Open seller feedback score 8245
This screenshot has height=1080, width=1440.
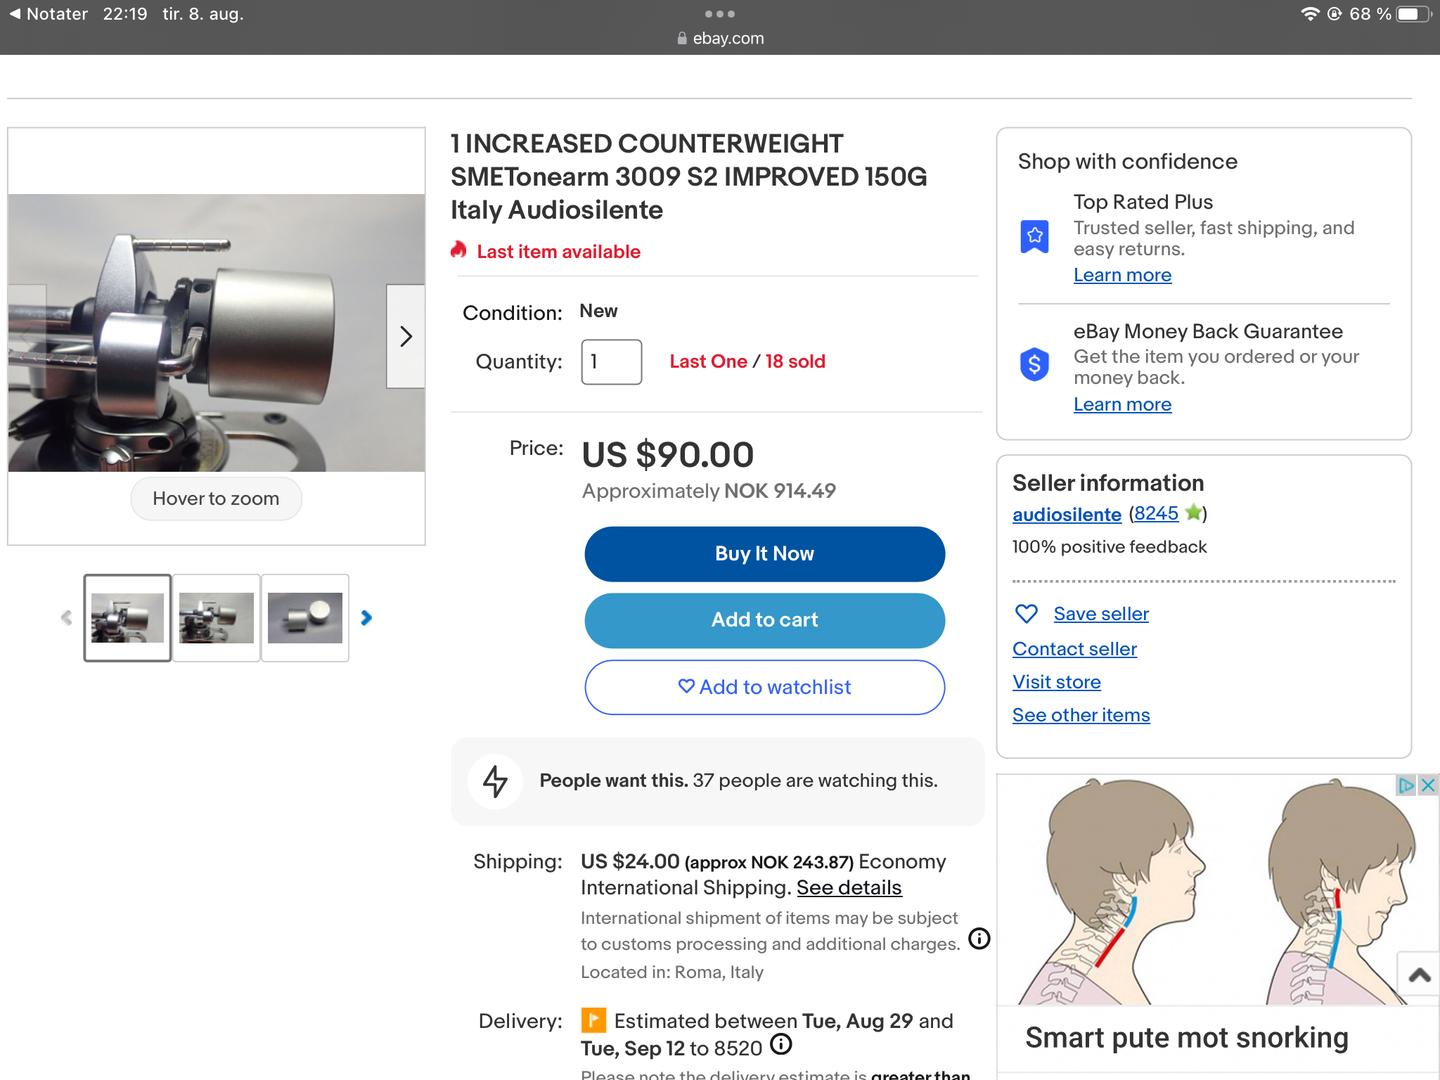[1156, 513]
